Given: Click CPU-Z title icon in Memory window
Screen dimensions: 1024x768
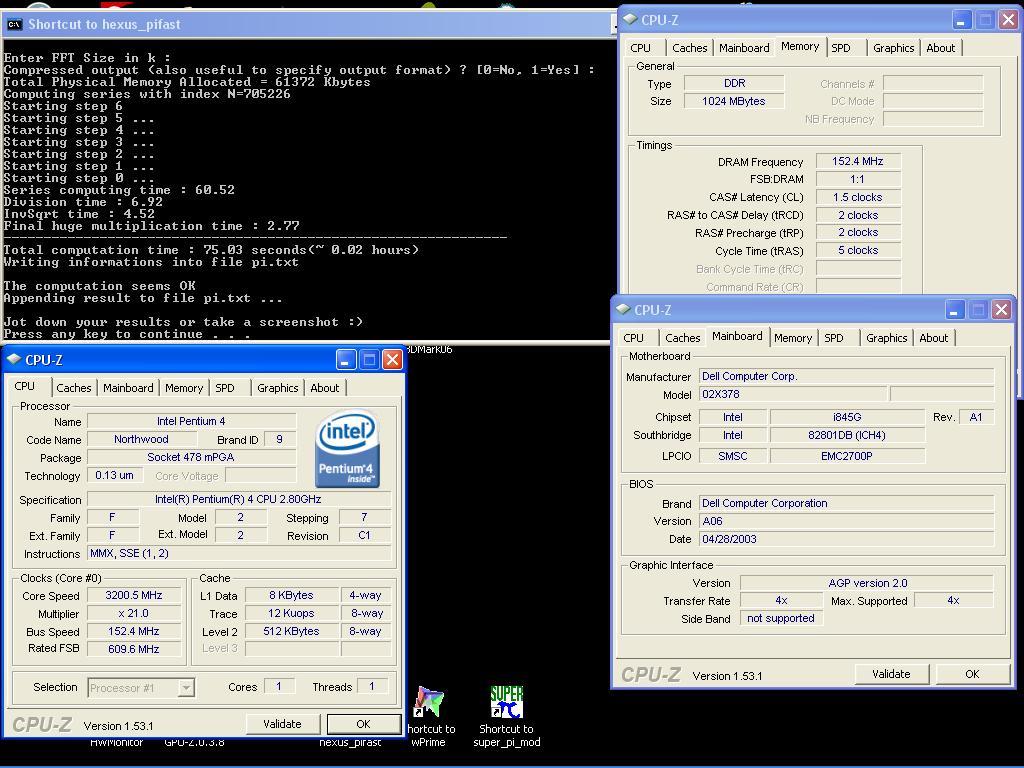Looking at the screenshot, I should [x=630, y=20].
